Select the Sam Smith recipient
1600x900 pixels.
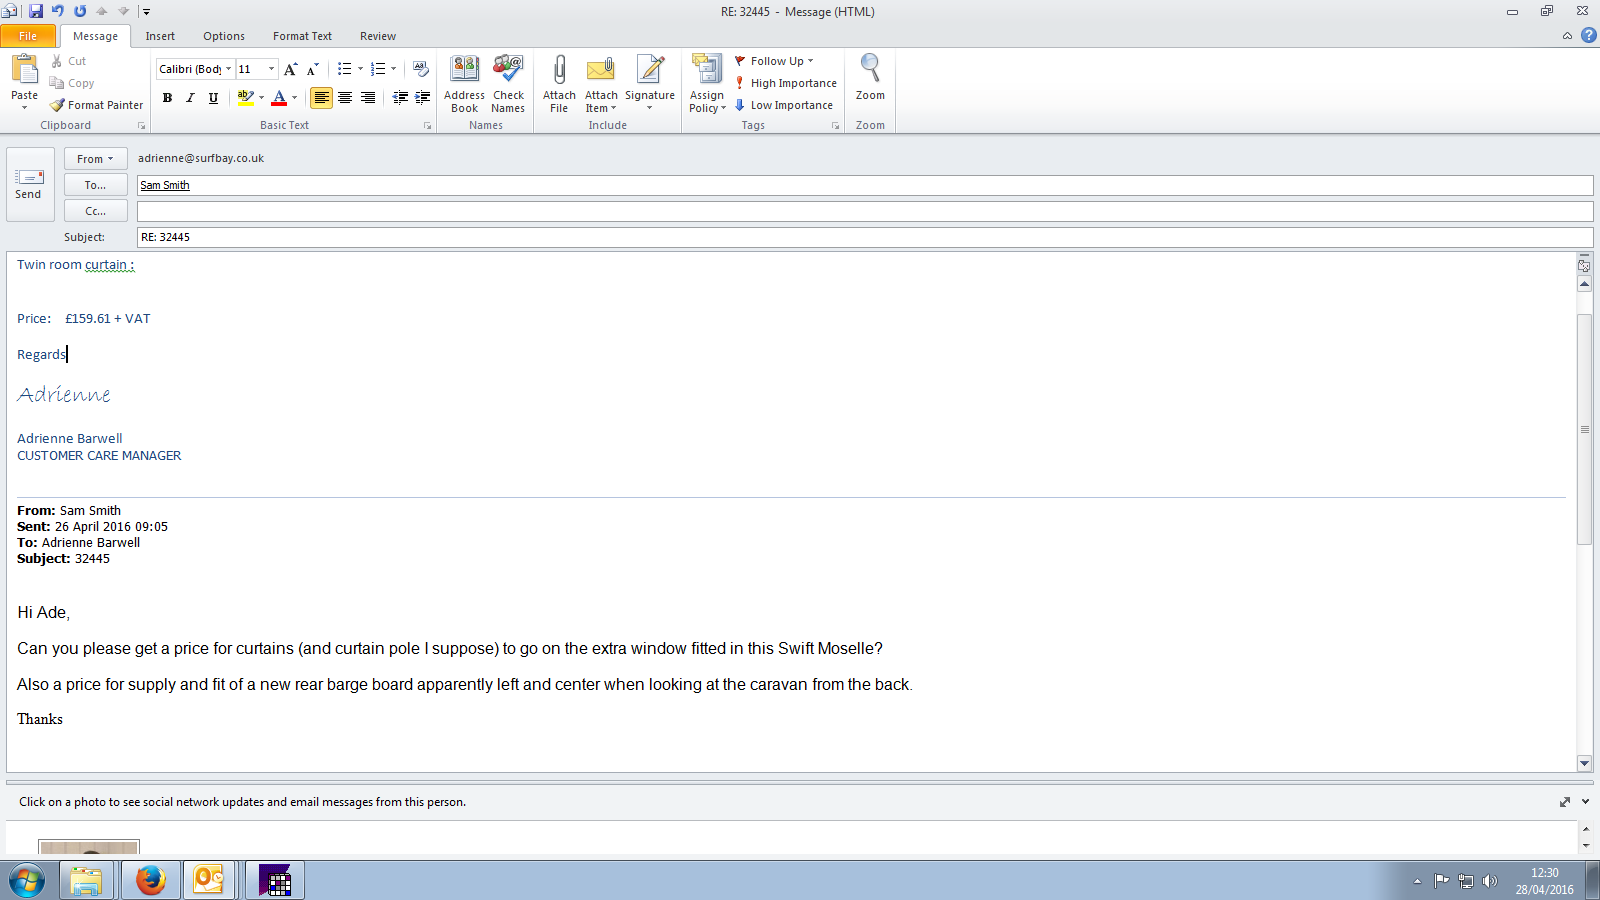(x=165, y=185)
